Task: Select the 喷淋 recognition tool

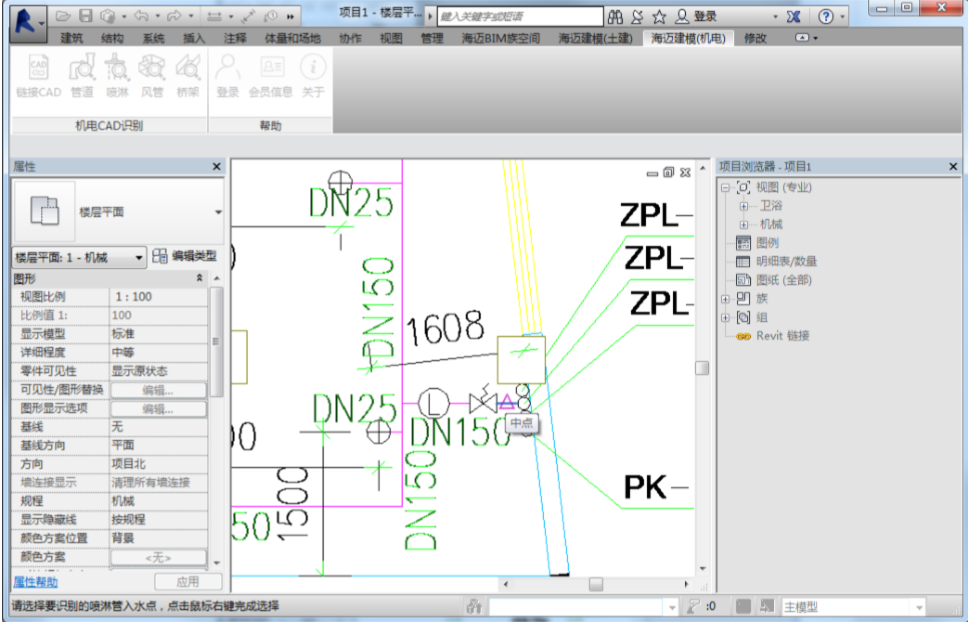Action: click(x=117, y=77)
